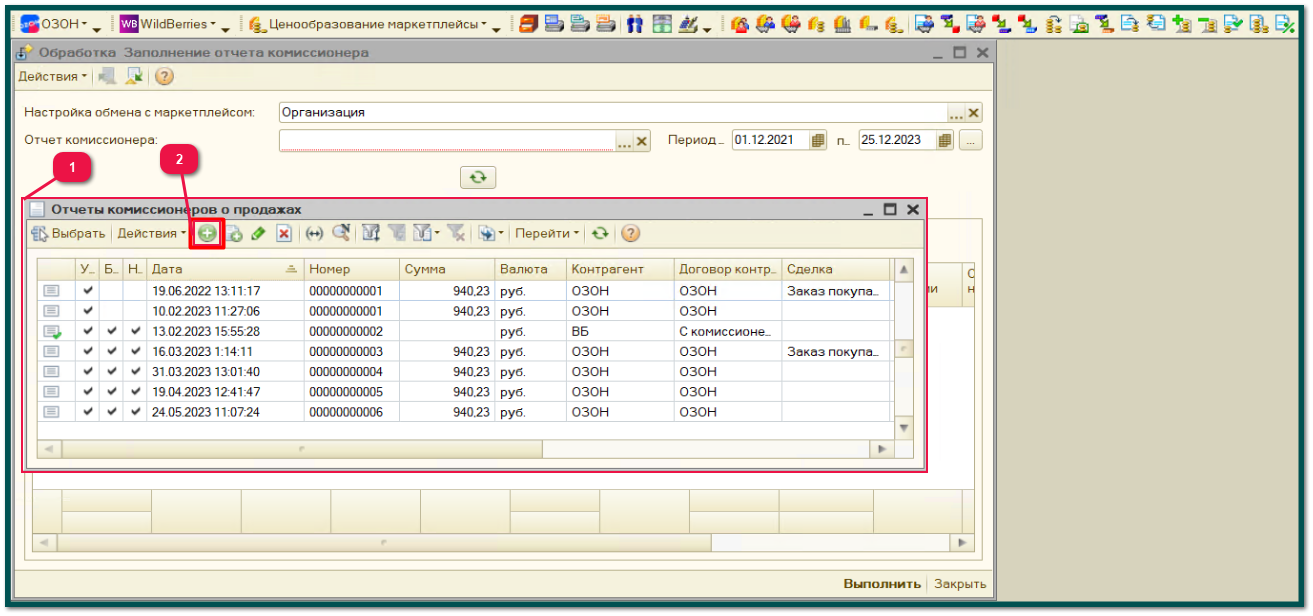Click the Контрагент column header
Screen dimensions: 1313x616
[x=620, y=269]
